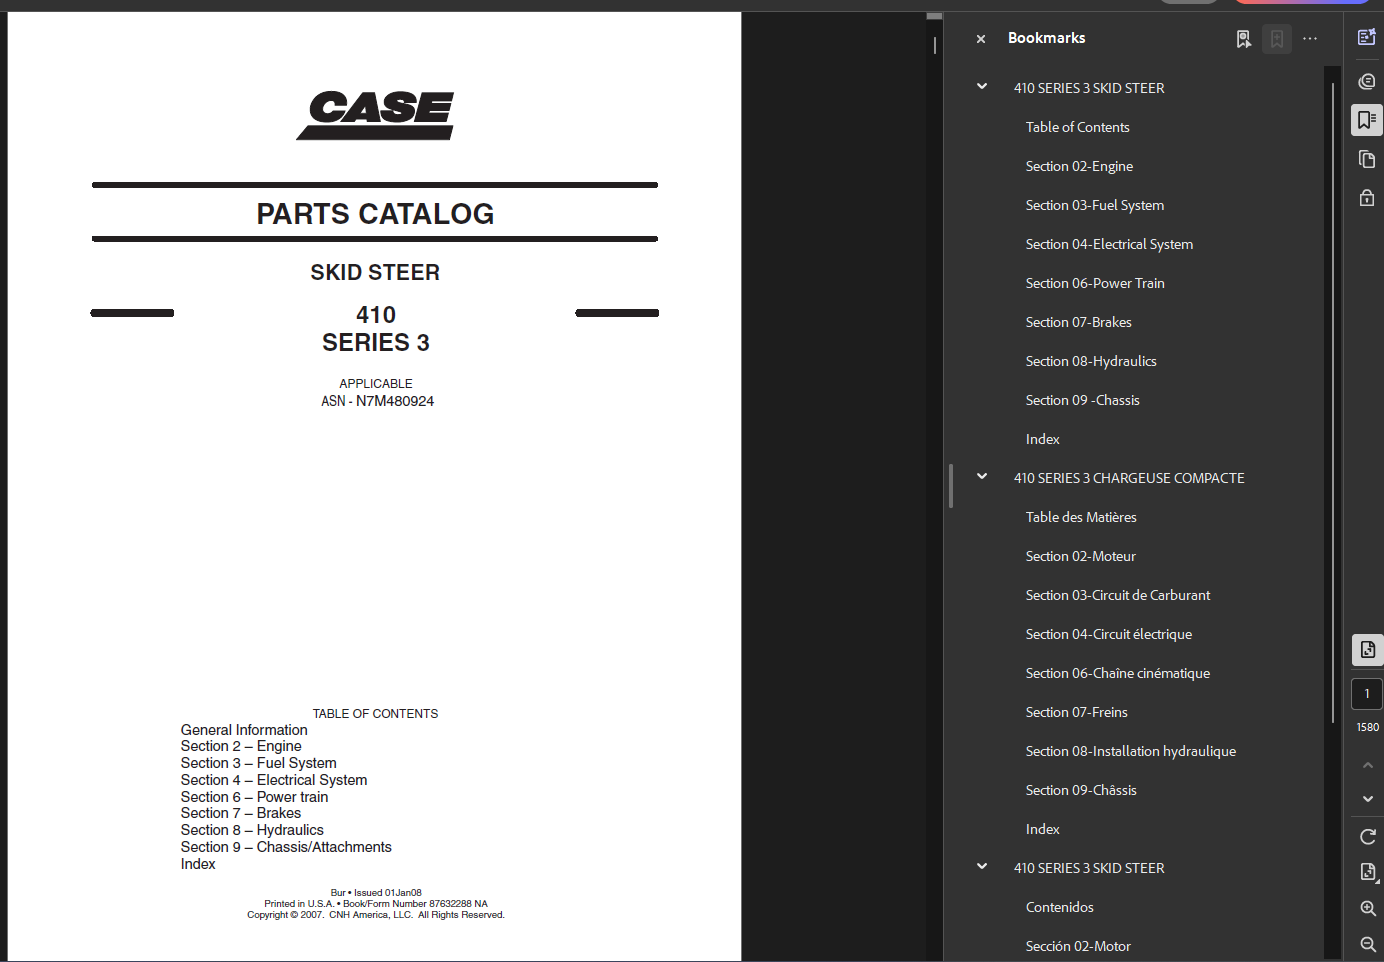Click the add new bookmark icon
This screenshot has width=1384, height=962.
(1277, 39)
